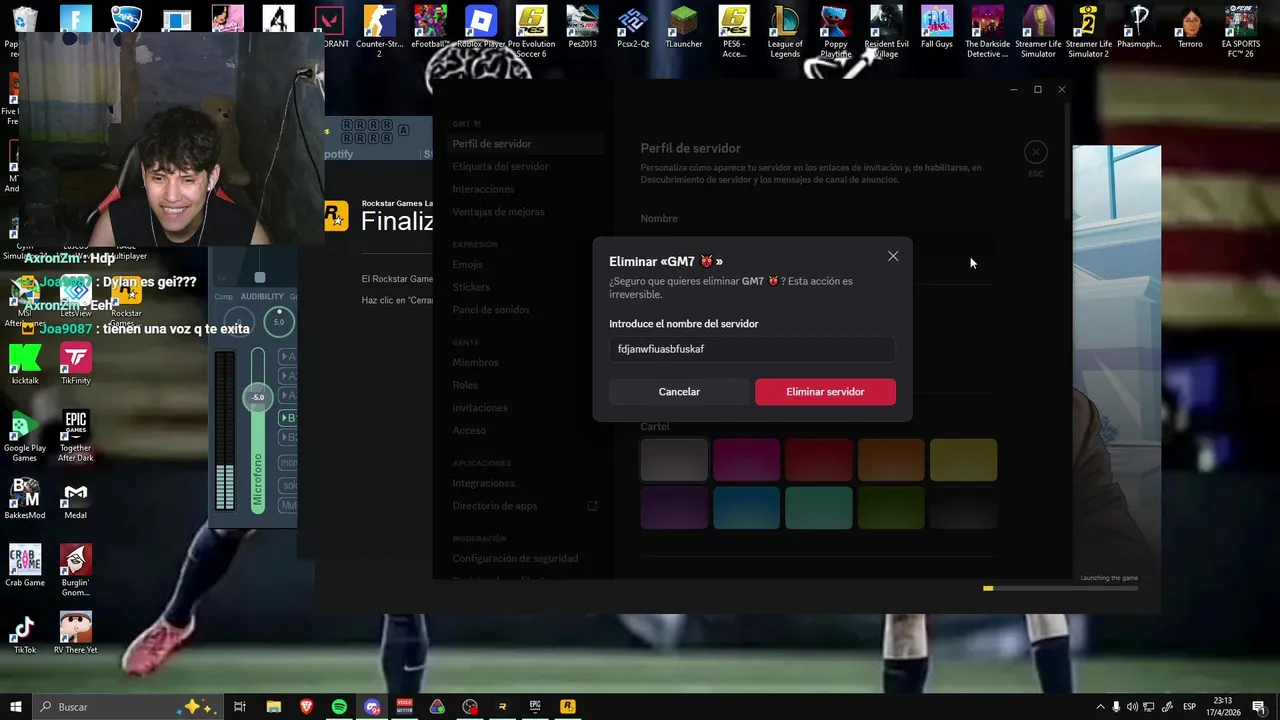
Task: Open the BakkesMod desktop icon
Action: tap(25, 499)
